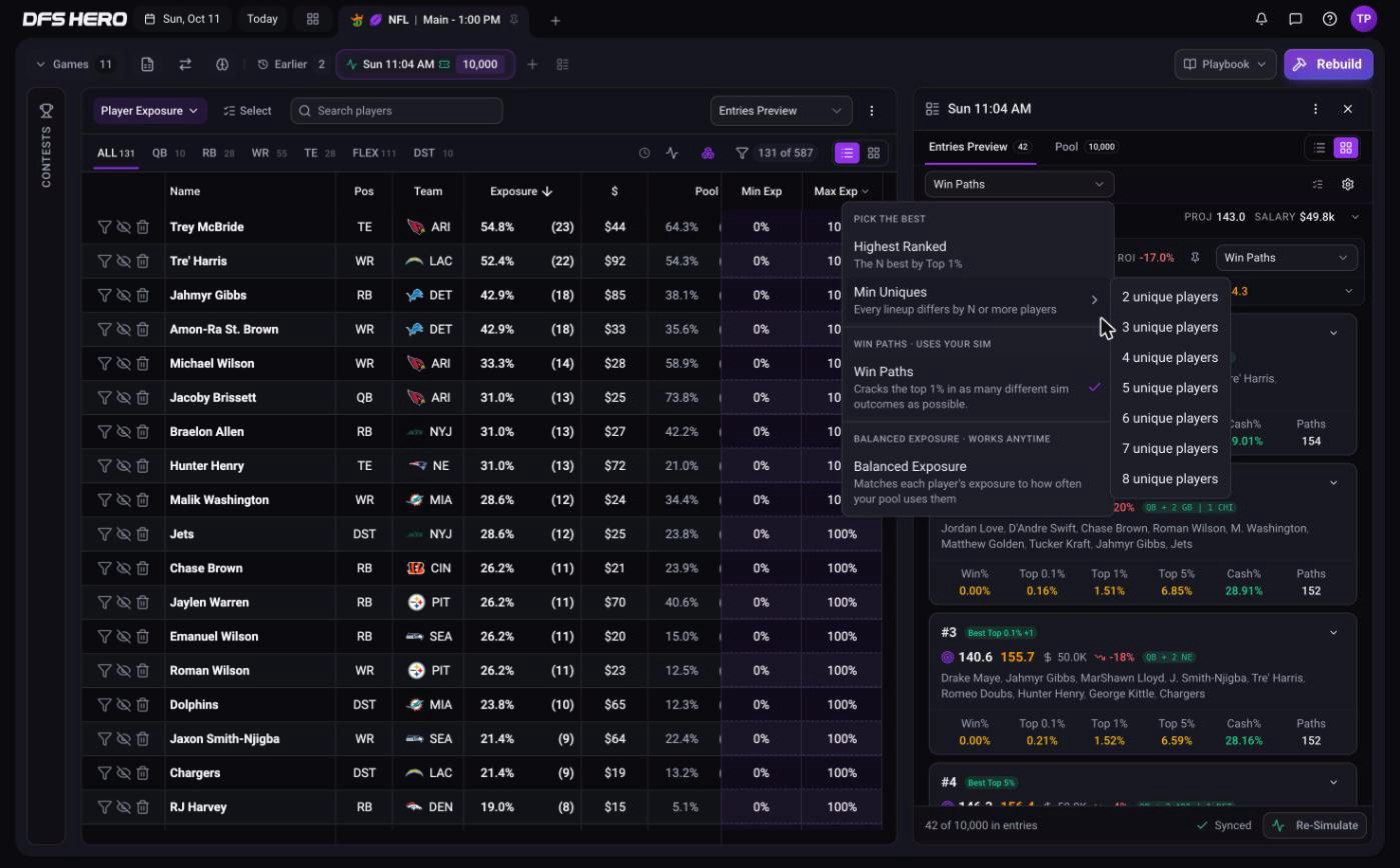The image size is (1400, 868).
Task: Collapse lineup #3 card chevron
Action: pyautogui.click(x=1334, y=632)
